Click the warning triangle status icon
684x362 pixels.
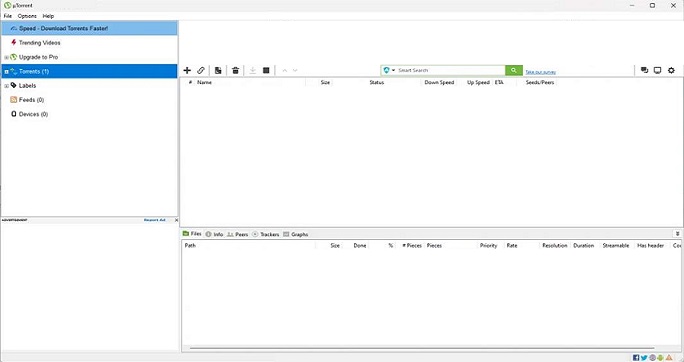click(669, 358)
